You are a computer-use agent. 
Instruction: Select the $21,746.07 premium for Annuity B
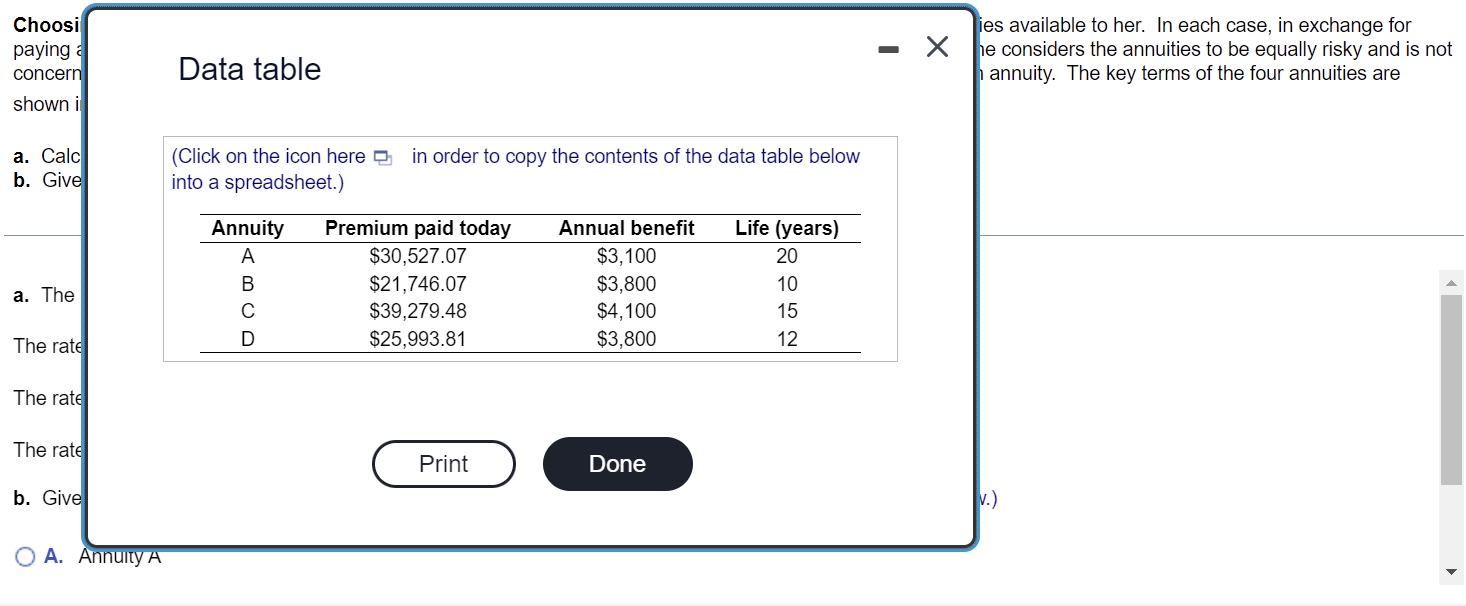(x=416, y=284)
